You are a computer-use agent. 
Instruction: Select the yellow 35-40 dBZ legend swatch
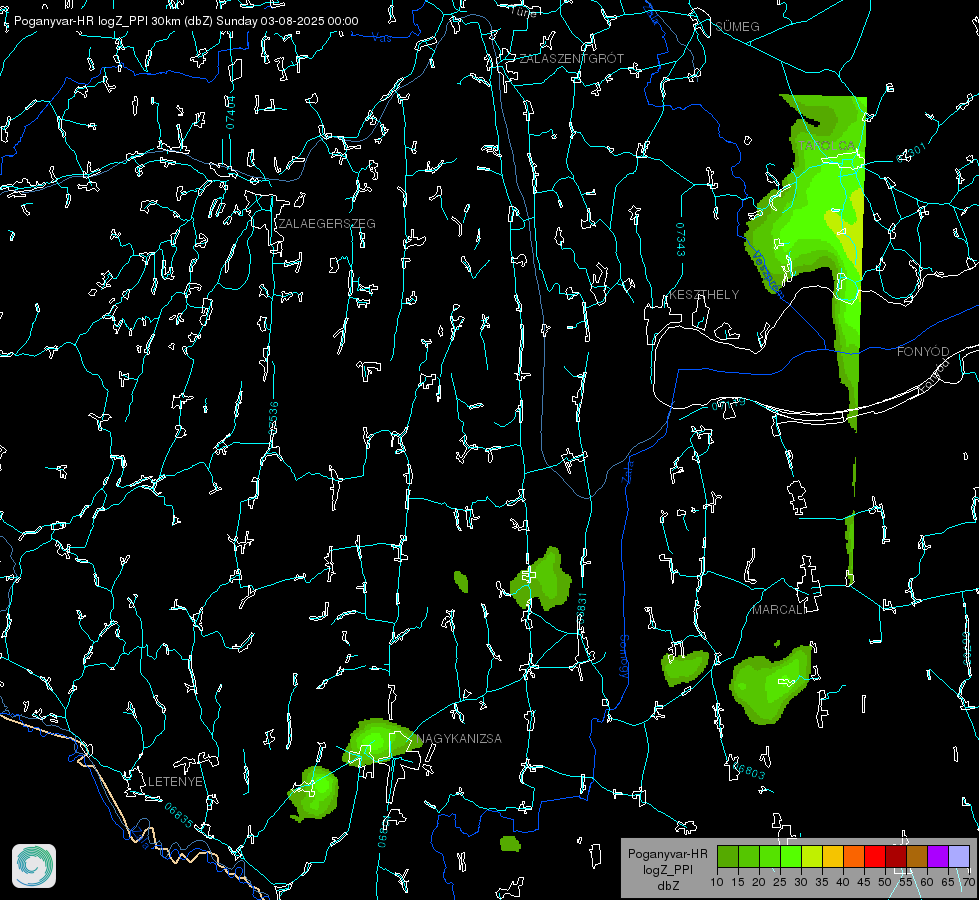coord(833,856)
